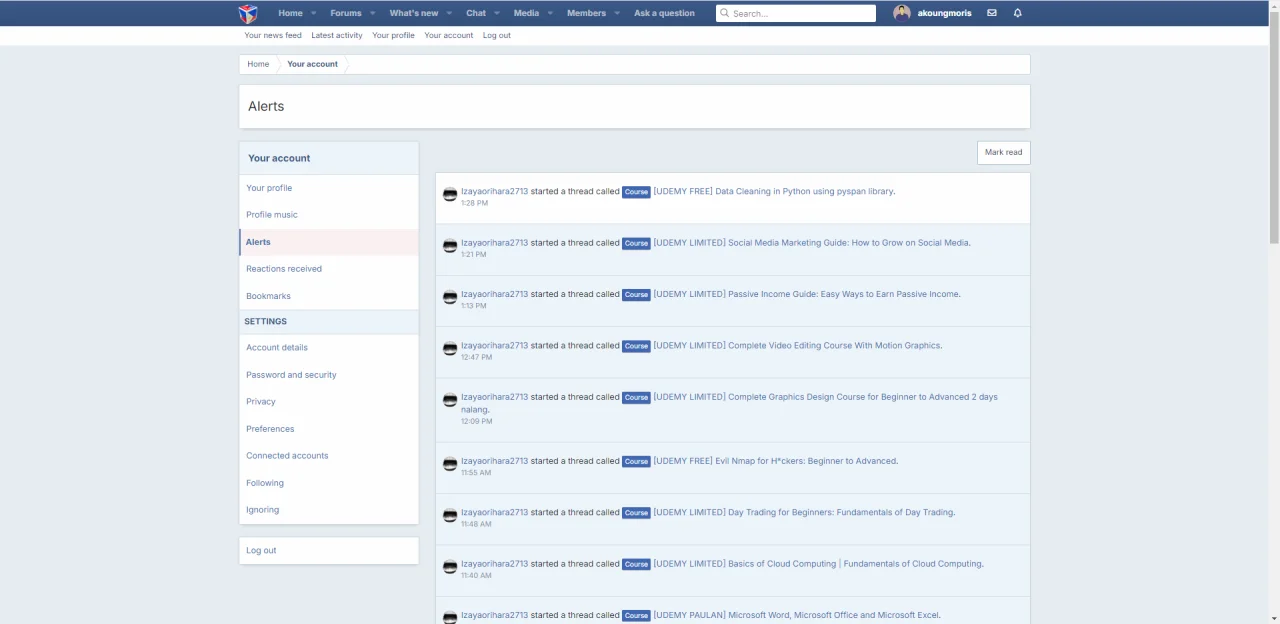Click Course tag on Day Trading thread
The image size is (1280, 624).
[636, 513]
